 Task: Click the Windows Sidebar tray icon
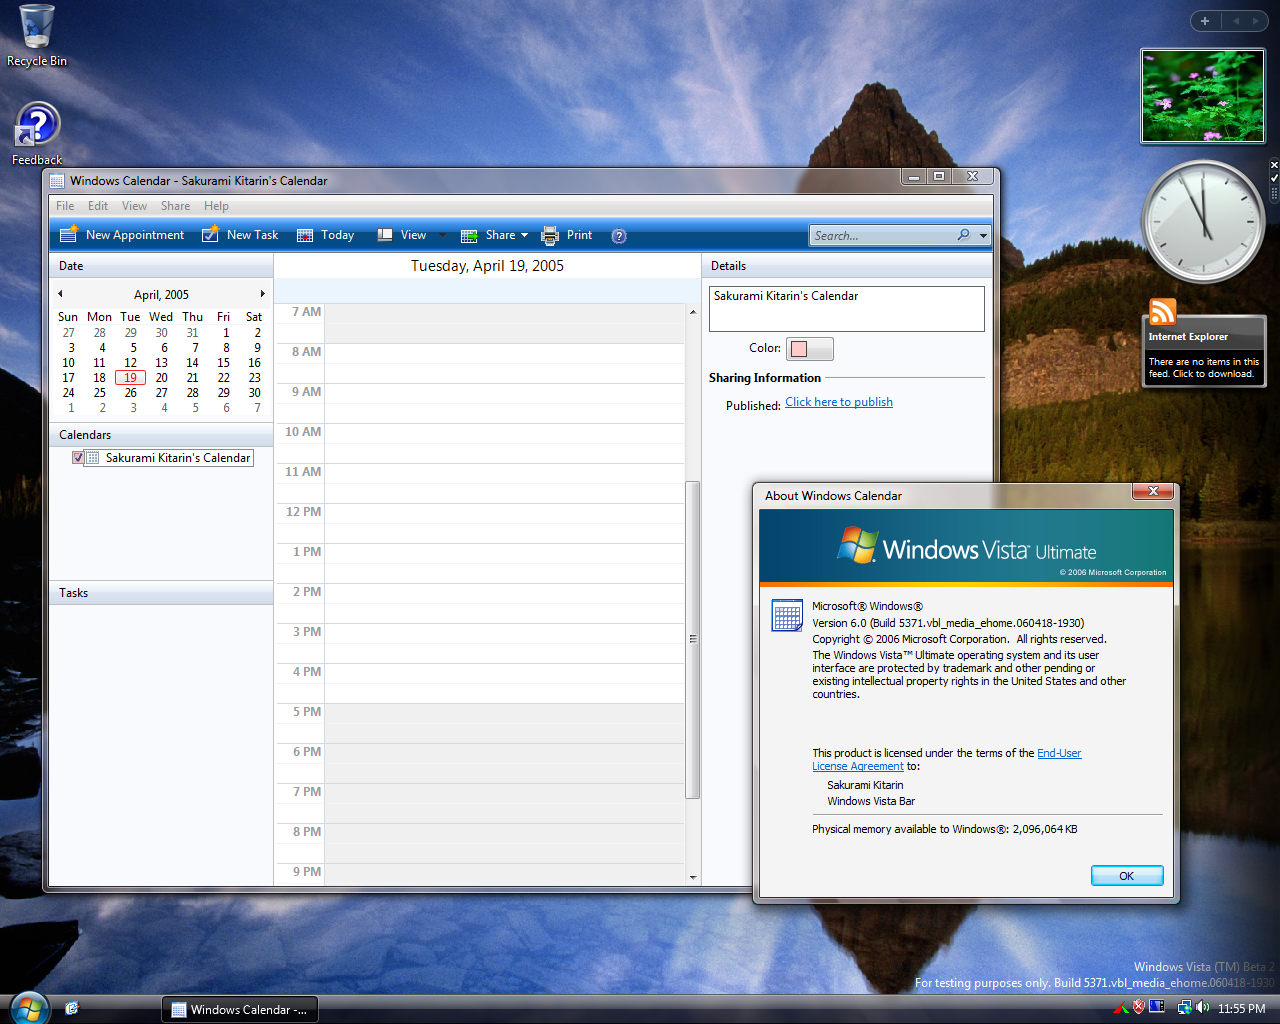(x=1157, y=1007)
